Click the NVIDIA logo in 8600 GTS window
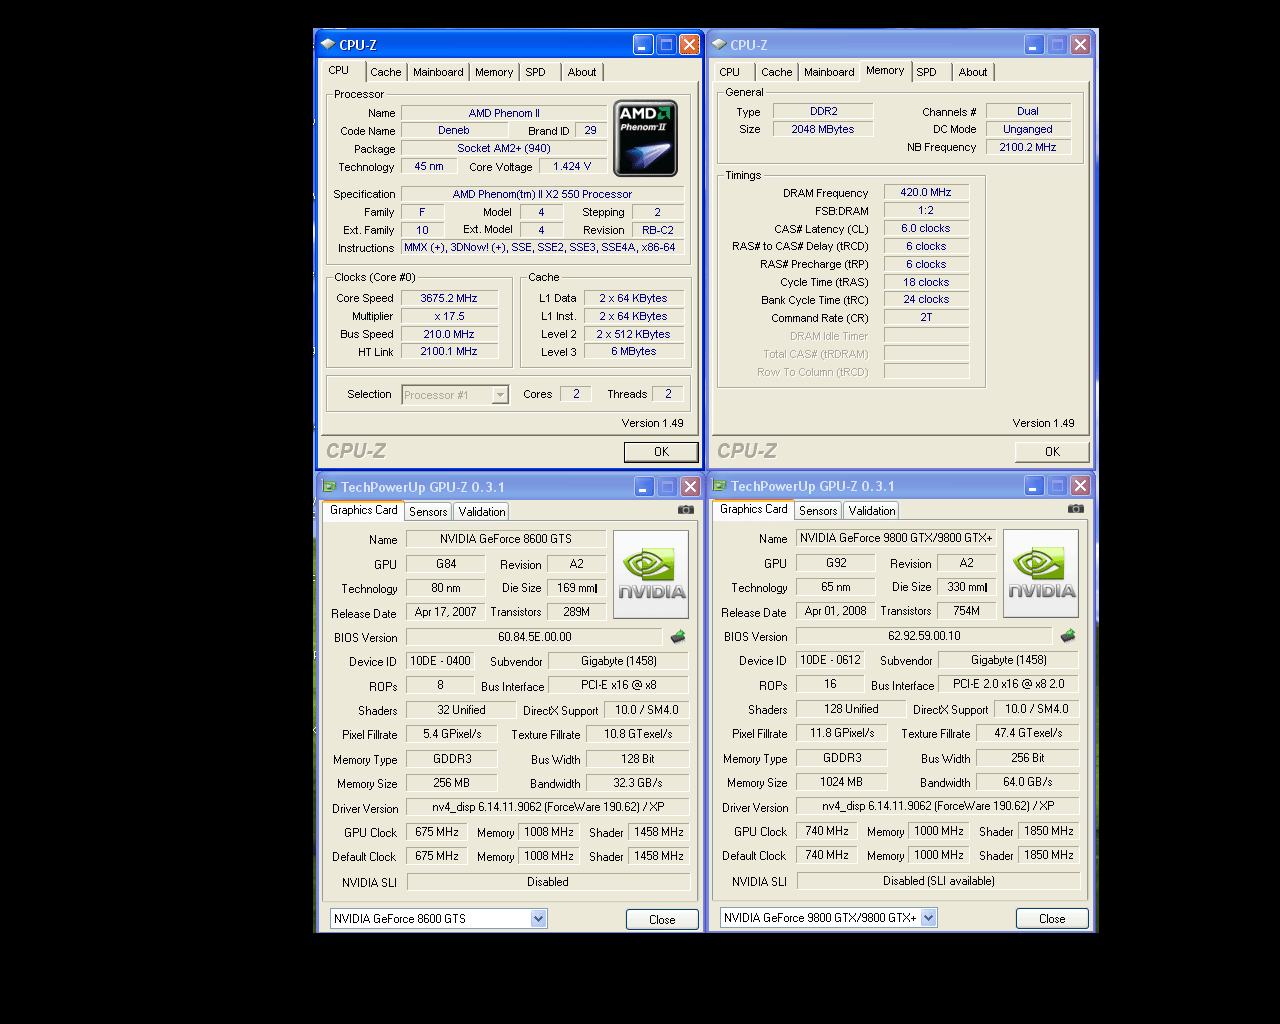The image size is (1280, 1024). [650, 574]
